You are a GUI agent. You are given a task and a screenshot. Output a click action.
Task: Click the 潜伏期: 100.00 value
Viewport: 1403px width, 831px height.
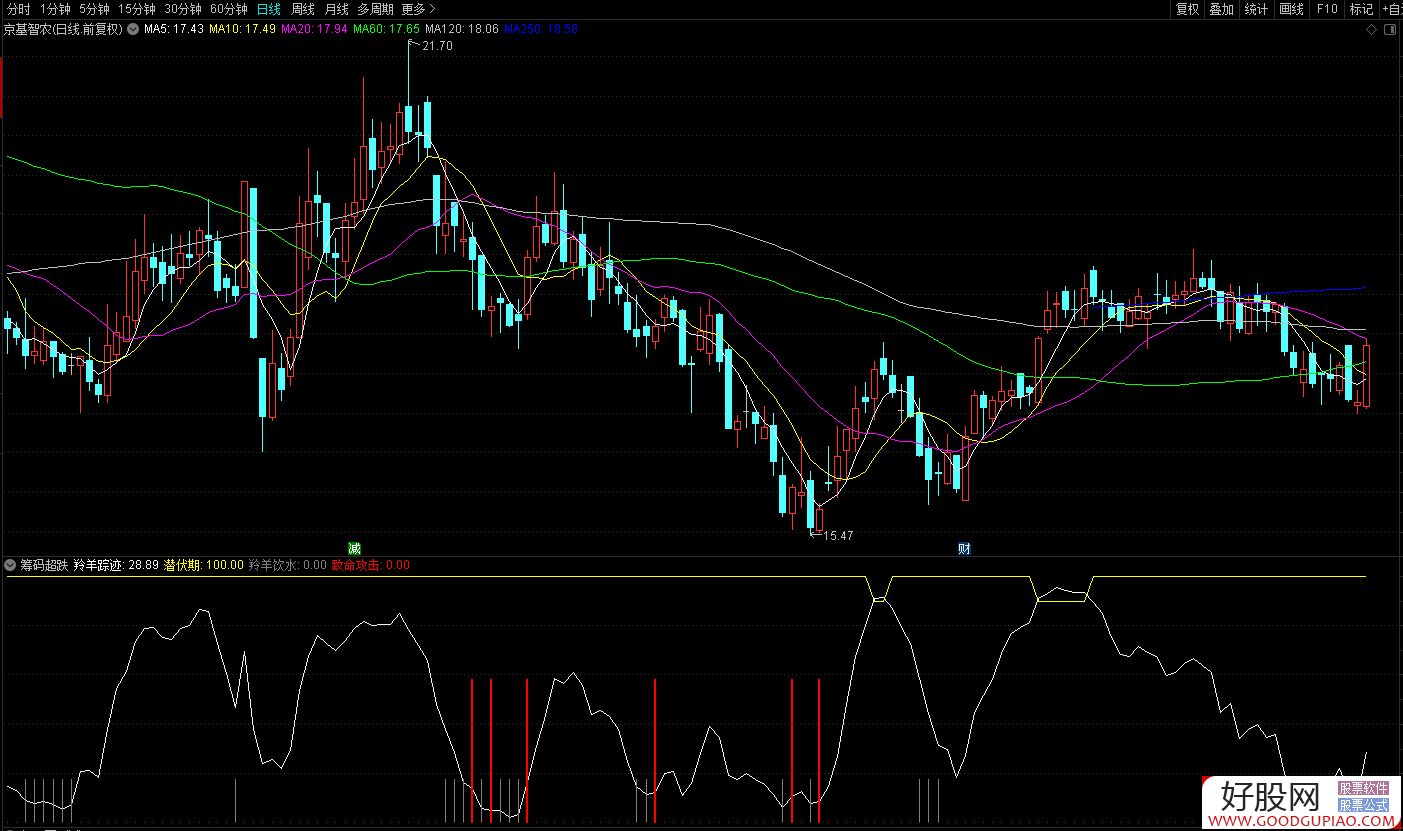click(203, 565)
